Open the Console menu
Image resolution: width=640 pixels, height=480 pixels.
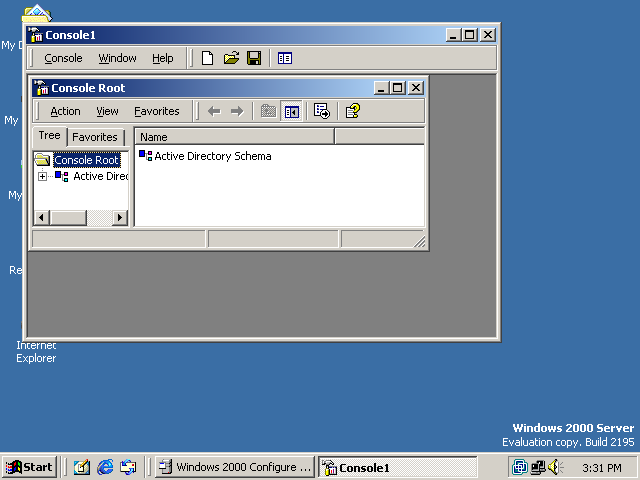pos(63,58)
